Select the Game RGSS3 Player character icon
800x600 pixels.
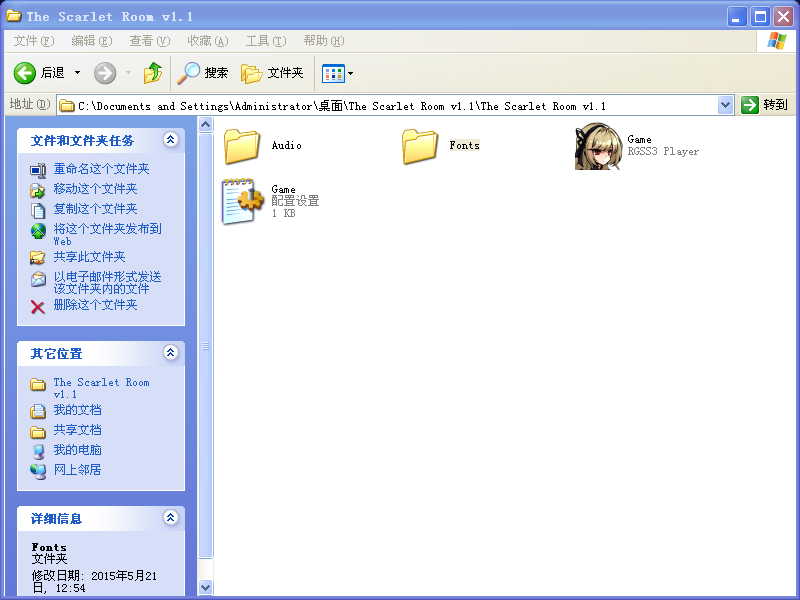[x=598, y=146]
